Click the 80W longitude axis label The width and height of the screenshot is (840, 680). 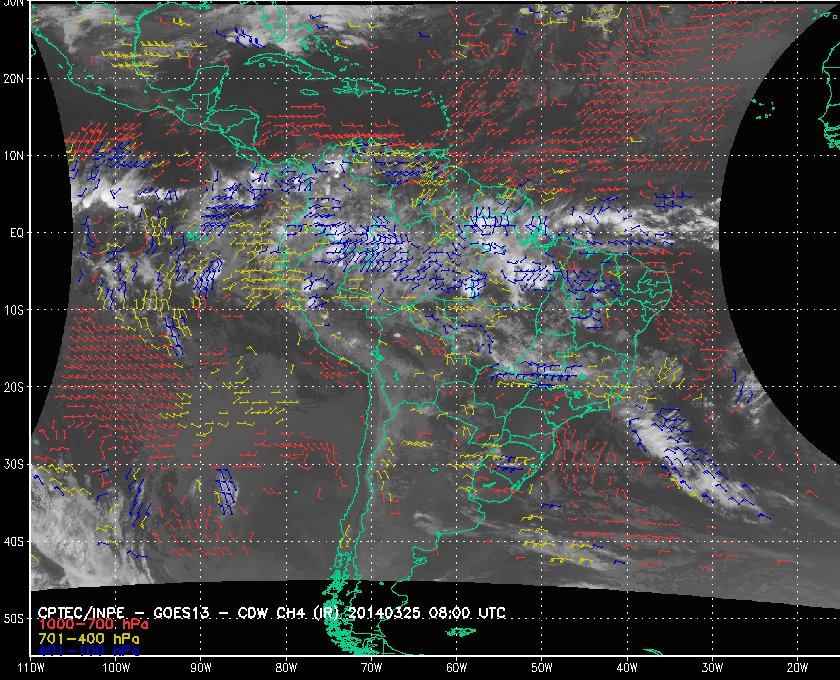click(x=286, y=668)
